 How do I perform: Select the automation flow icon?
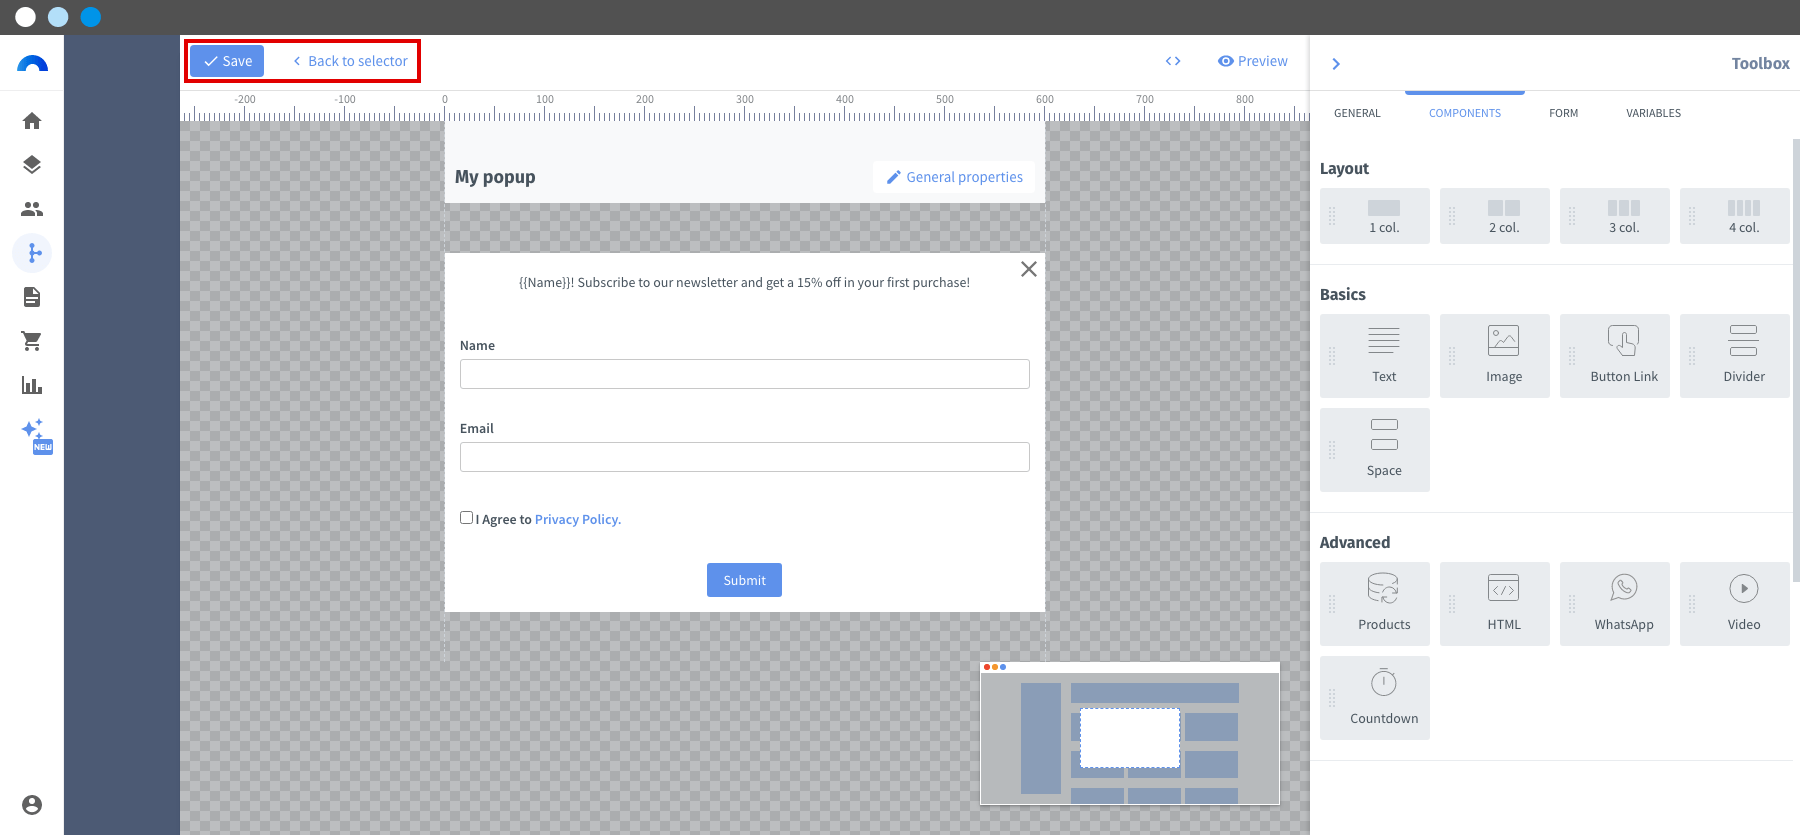tap(32, 253)
